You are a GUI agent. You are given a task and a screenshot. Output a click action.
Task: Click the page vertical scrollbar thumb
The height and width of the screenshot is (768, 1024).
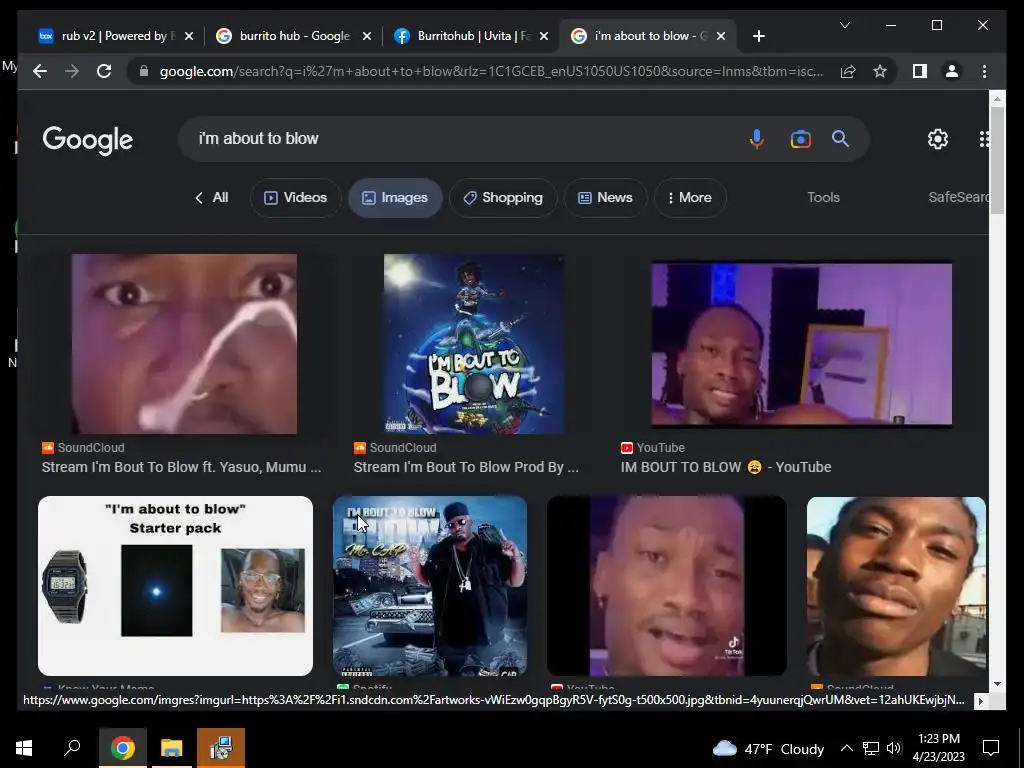tap(997, 160)
